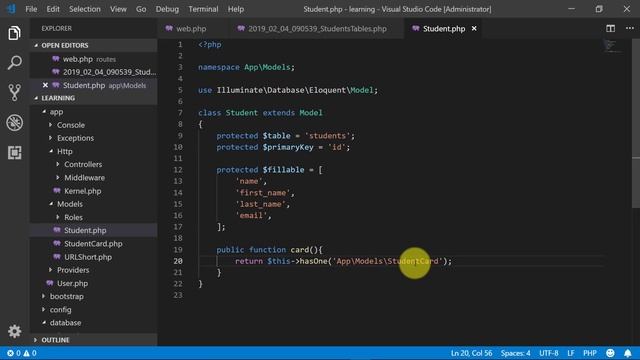This screenshot has height=360, width=640.
Task: Collapse the LEARNING folder section
Action: (93, 98)
